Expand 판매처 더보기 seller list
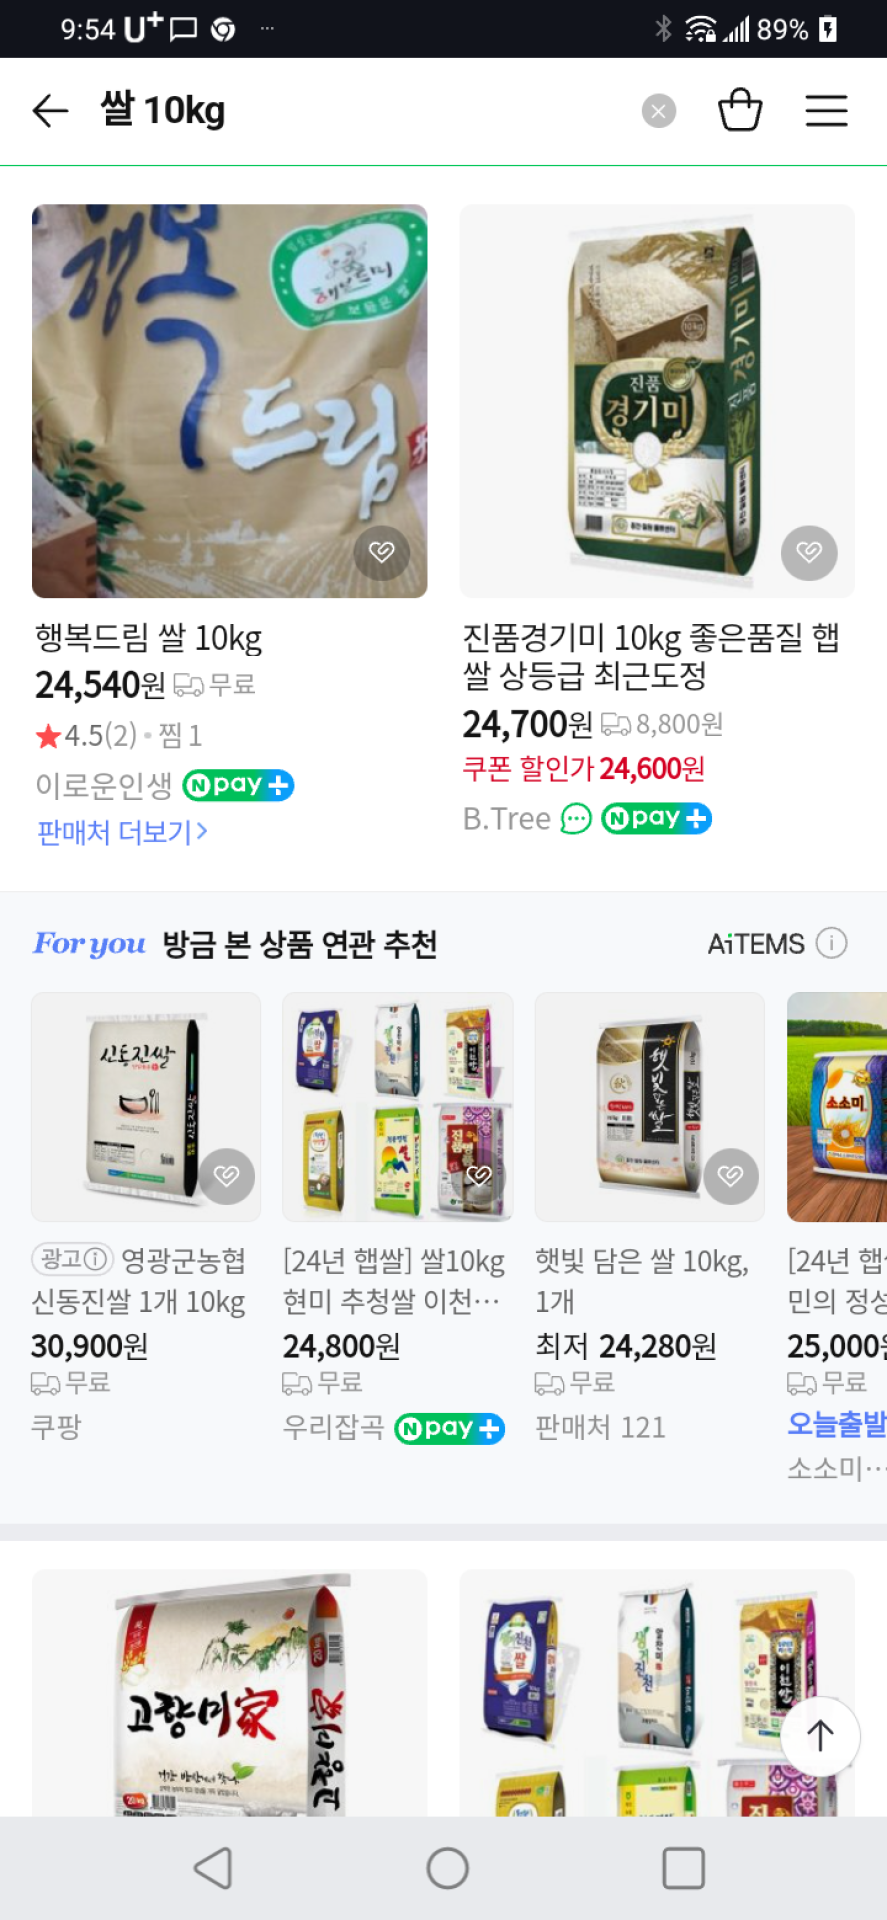The height and width of the screenshot is (1920, 887). click(x=122, y=832)
